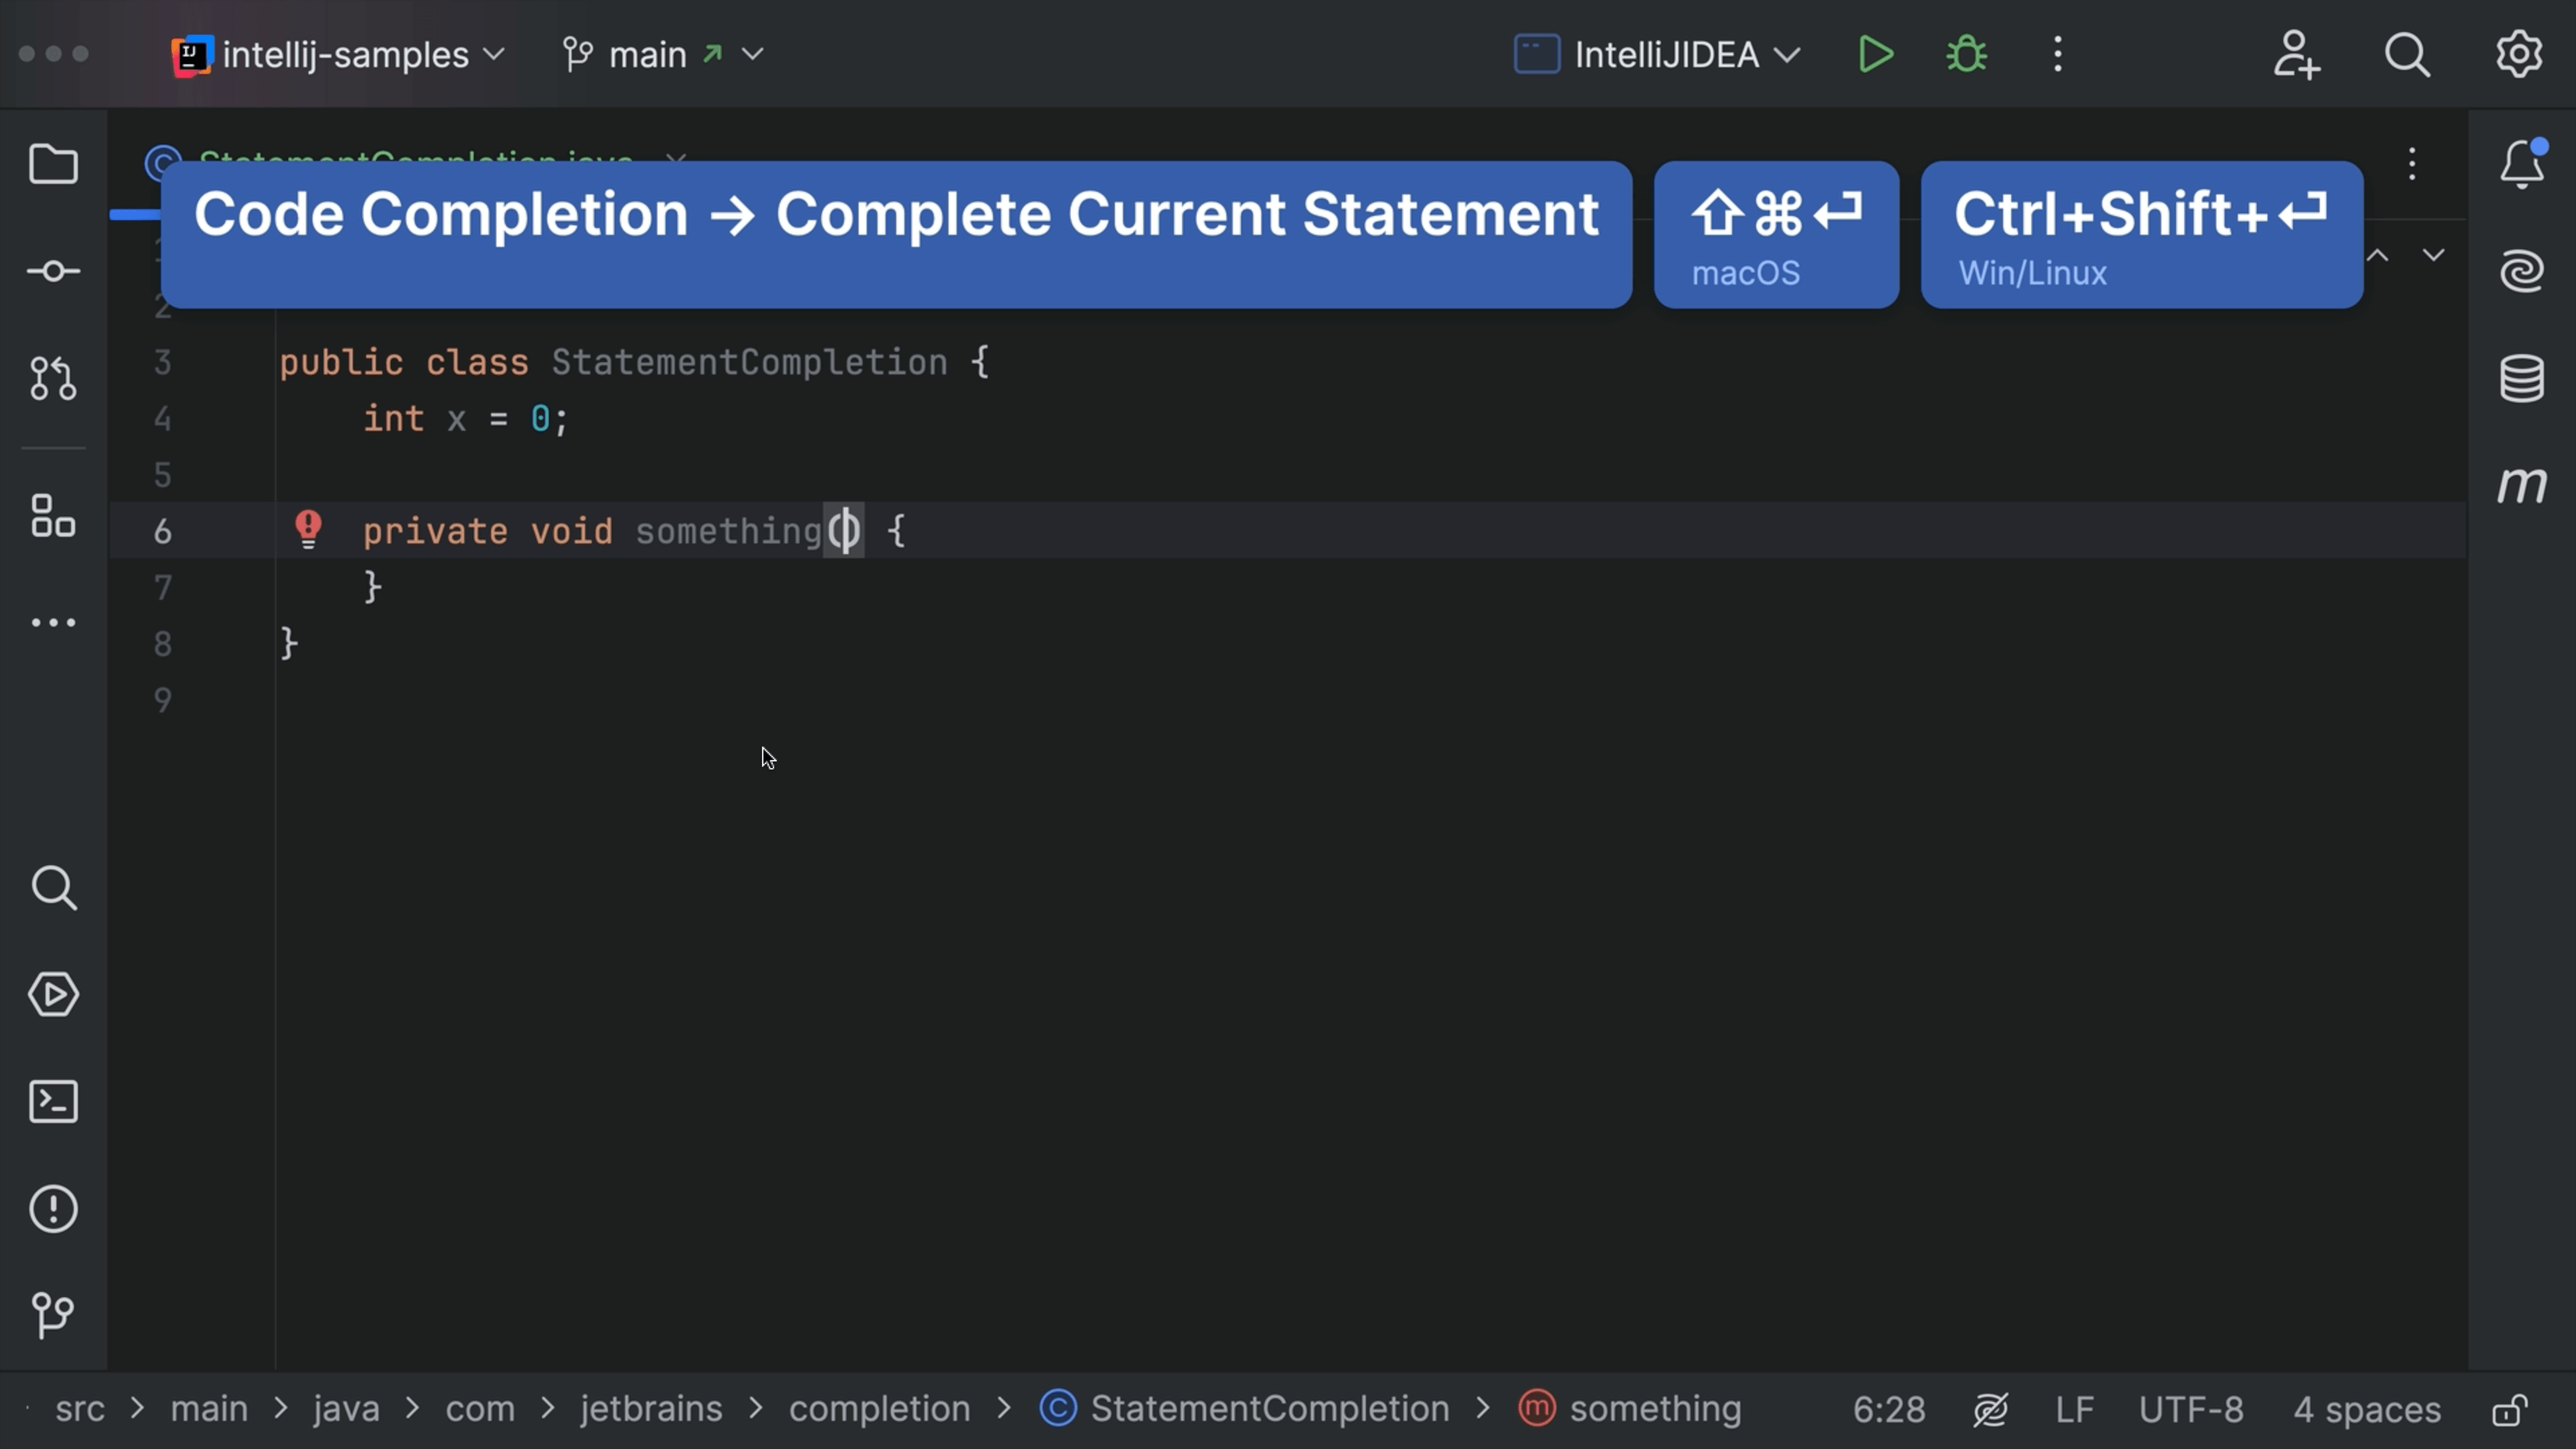2576x1449 pixels.
Task: Toggle read-only lock in status bar
Action: [2510, 1410]
